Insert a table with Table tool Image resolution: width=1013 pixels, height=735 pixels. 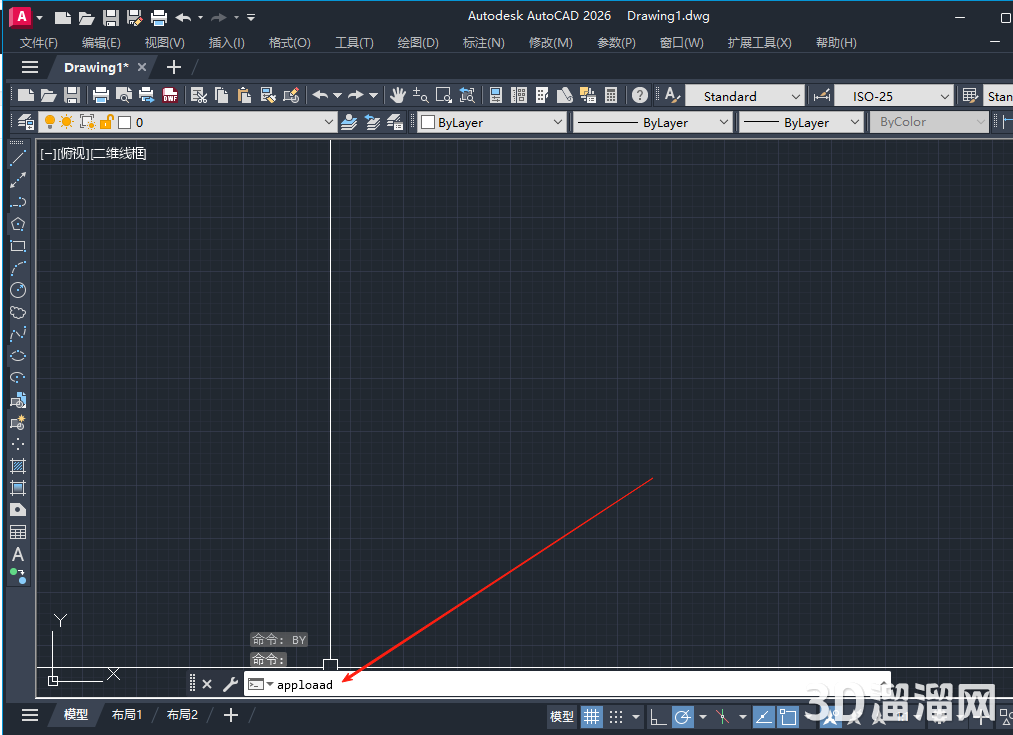coord(18,532)
